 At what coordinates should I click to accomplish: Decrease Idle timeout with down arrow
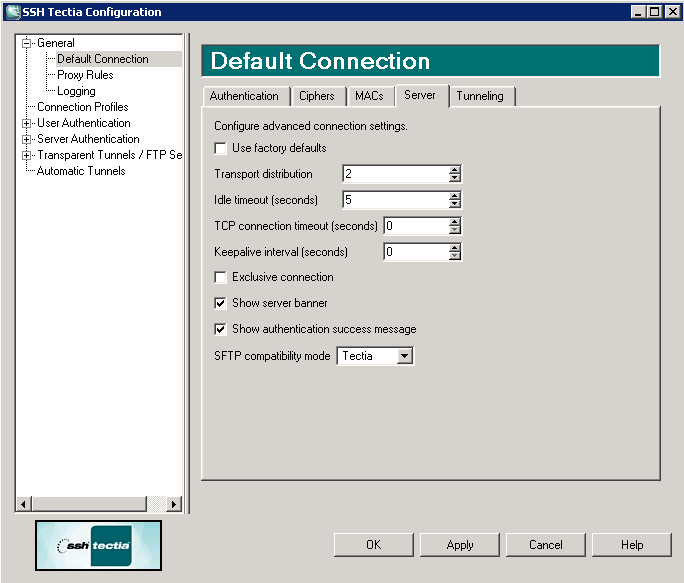click(x=455, y=204)
